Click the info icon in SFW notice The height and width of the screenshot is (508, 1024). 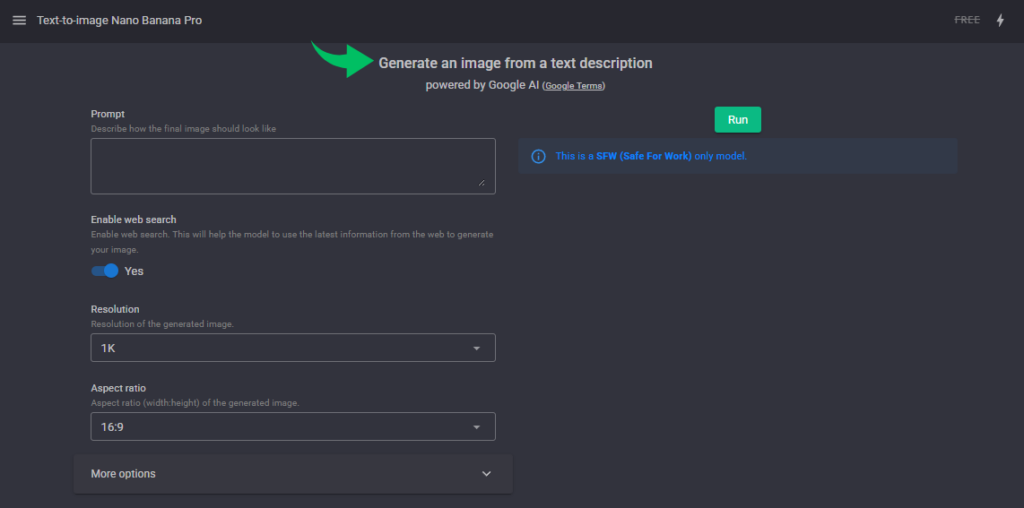tap(538, 156)
